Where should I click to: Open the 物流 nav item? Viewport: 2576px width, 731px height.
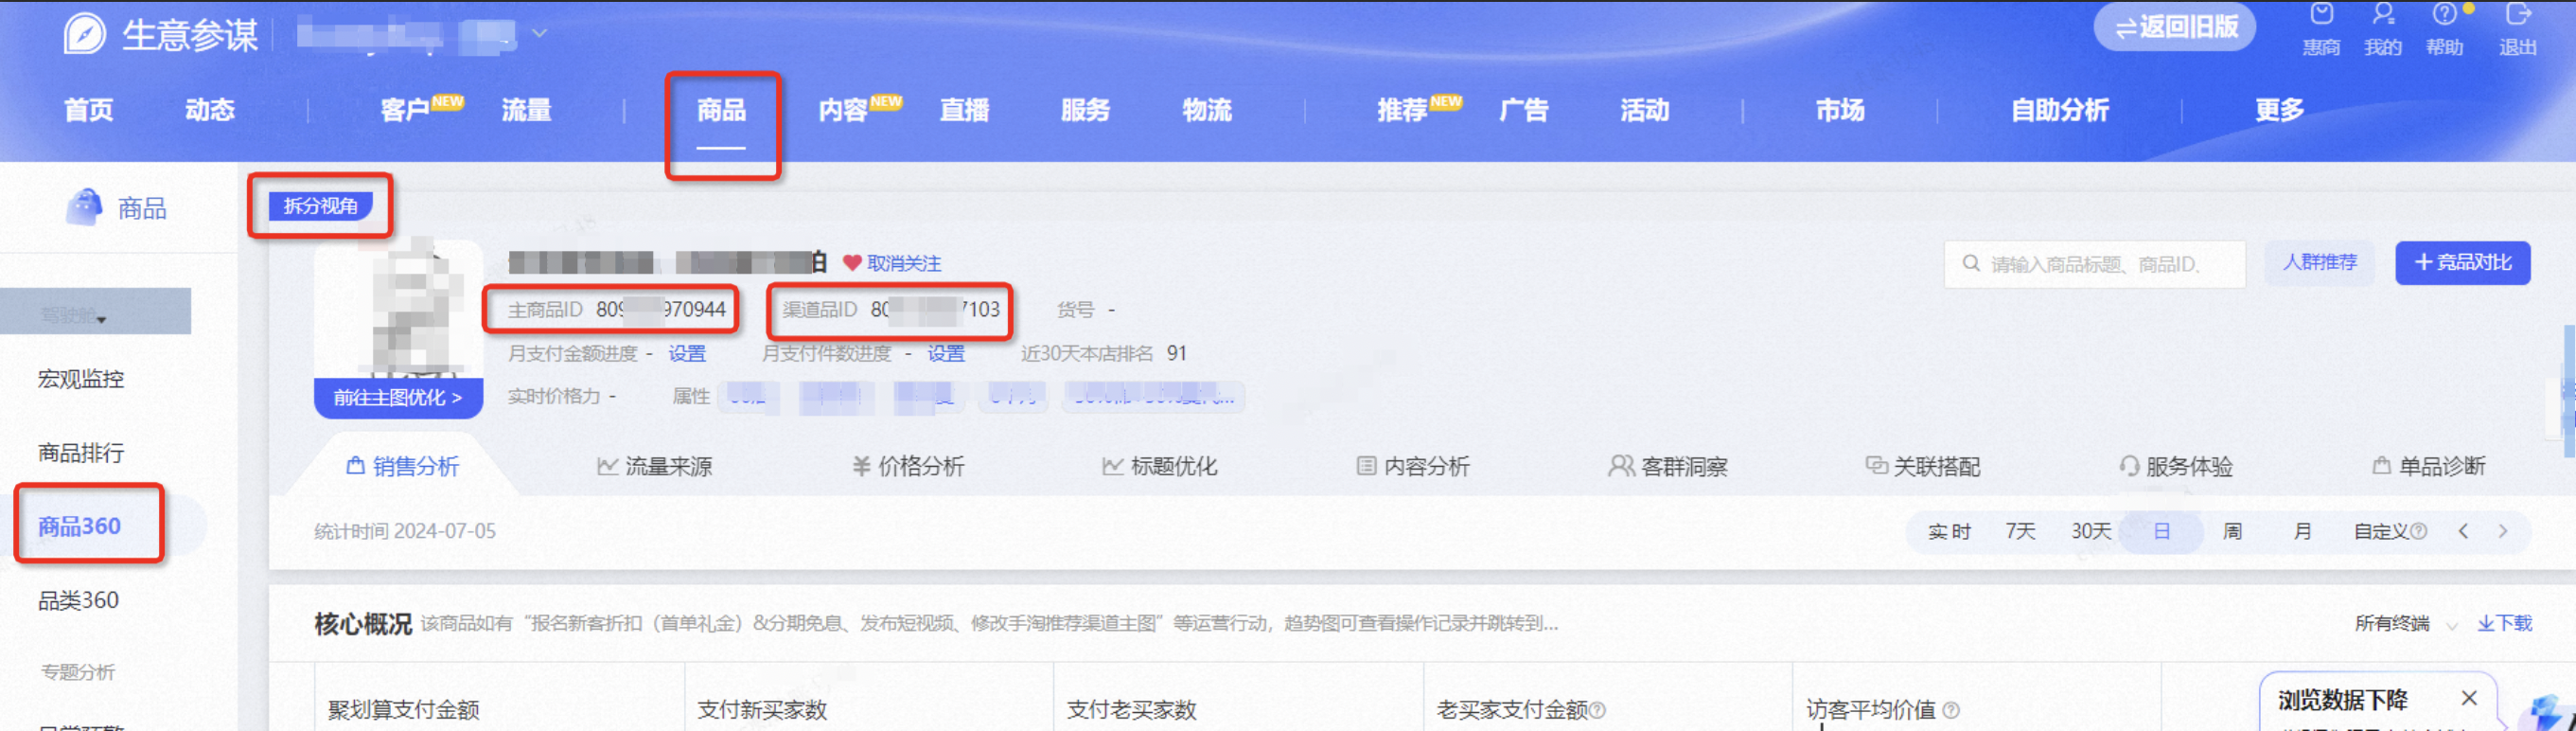click(1207, 109)
